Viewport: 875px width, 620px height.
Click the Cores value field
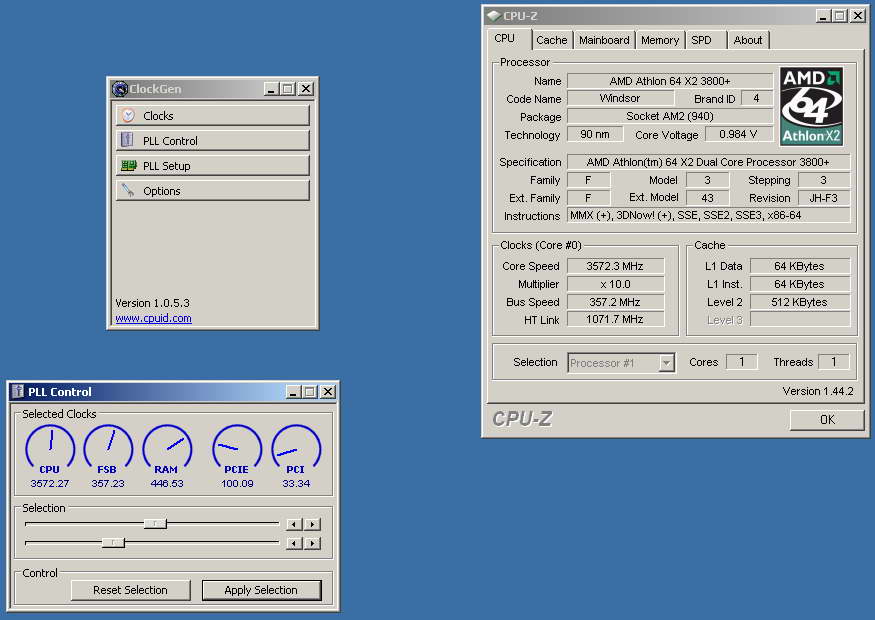[x=742, y=362]
